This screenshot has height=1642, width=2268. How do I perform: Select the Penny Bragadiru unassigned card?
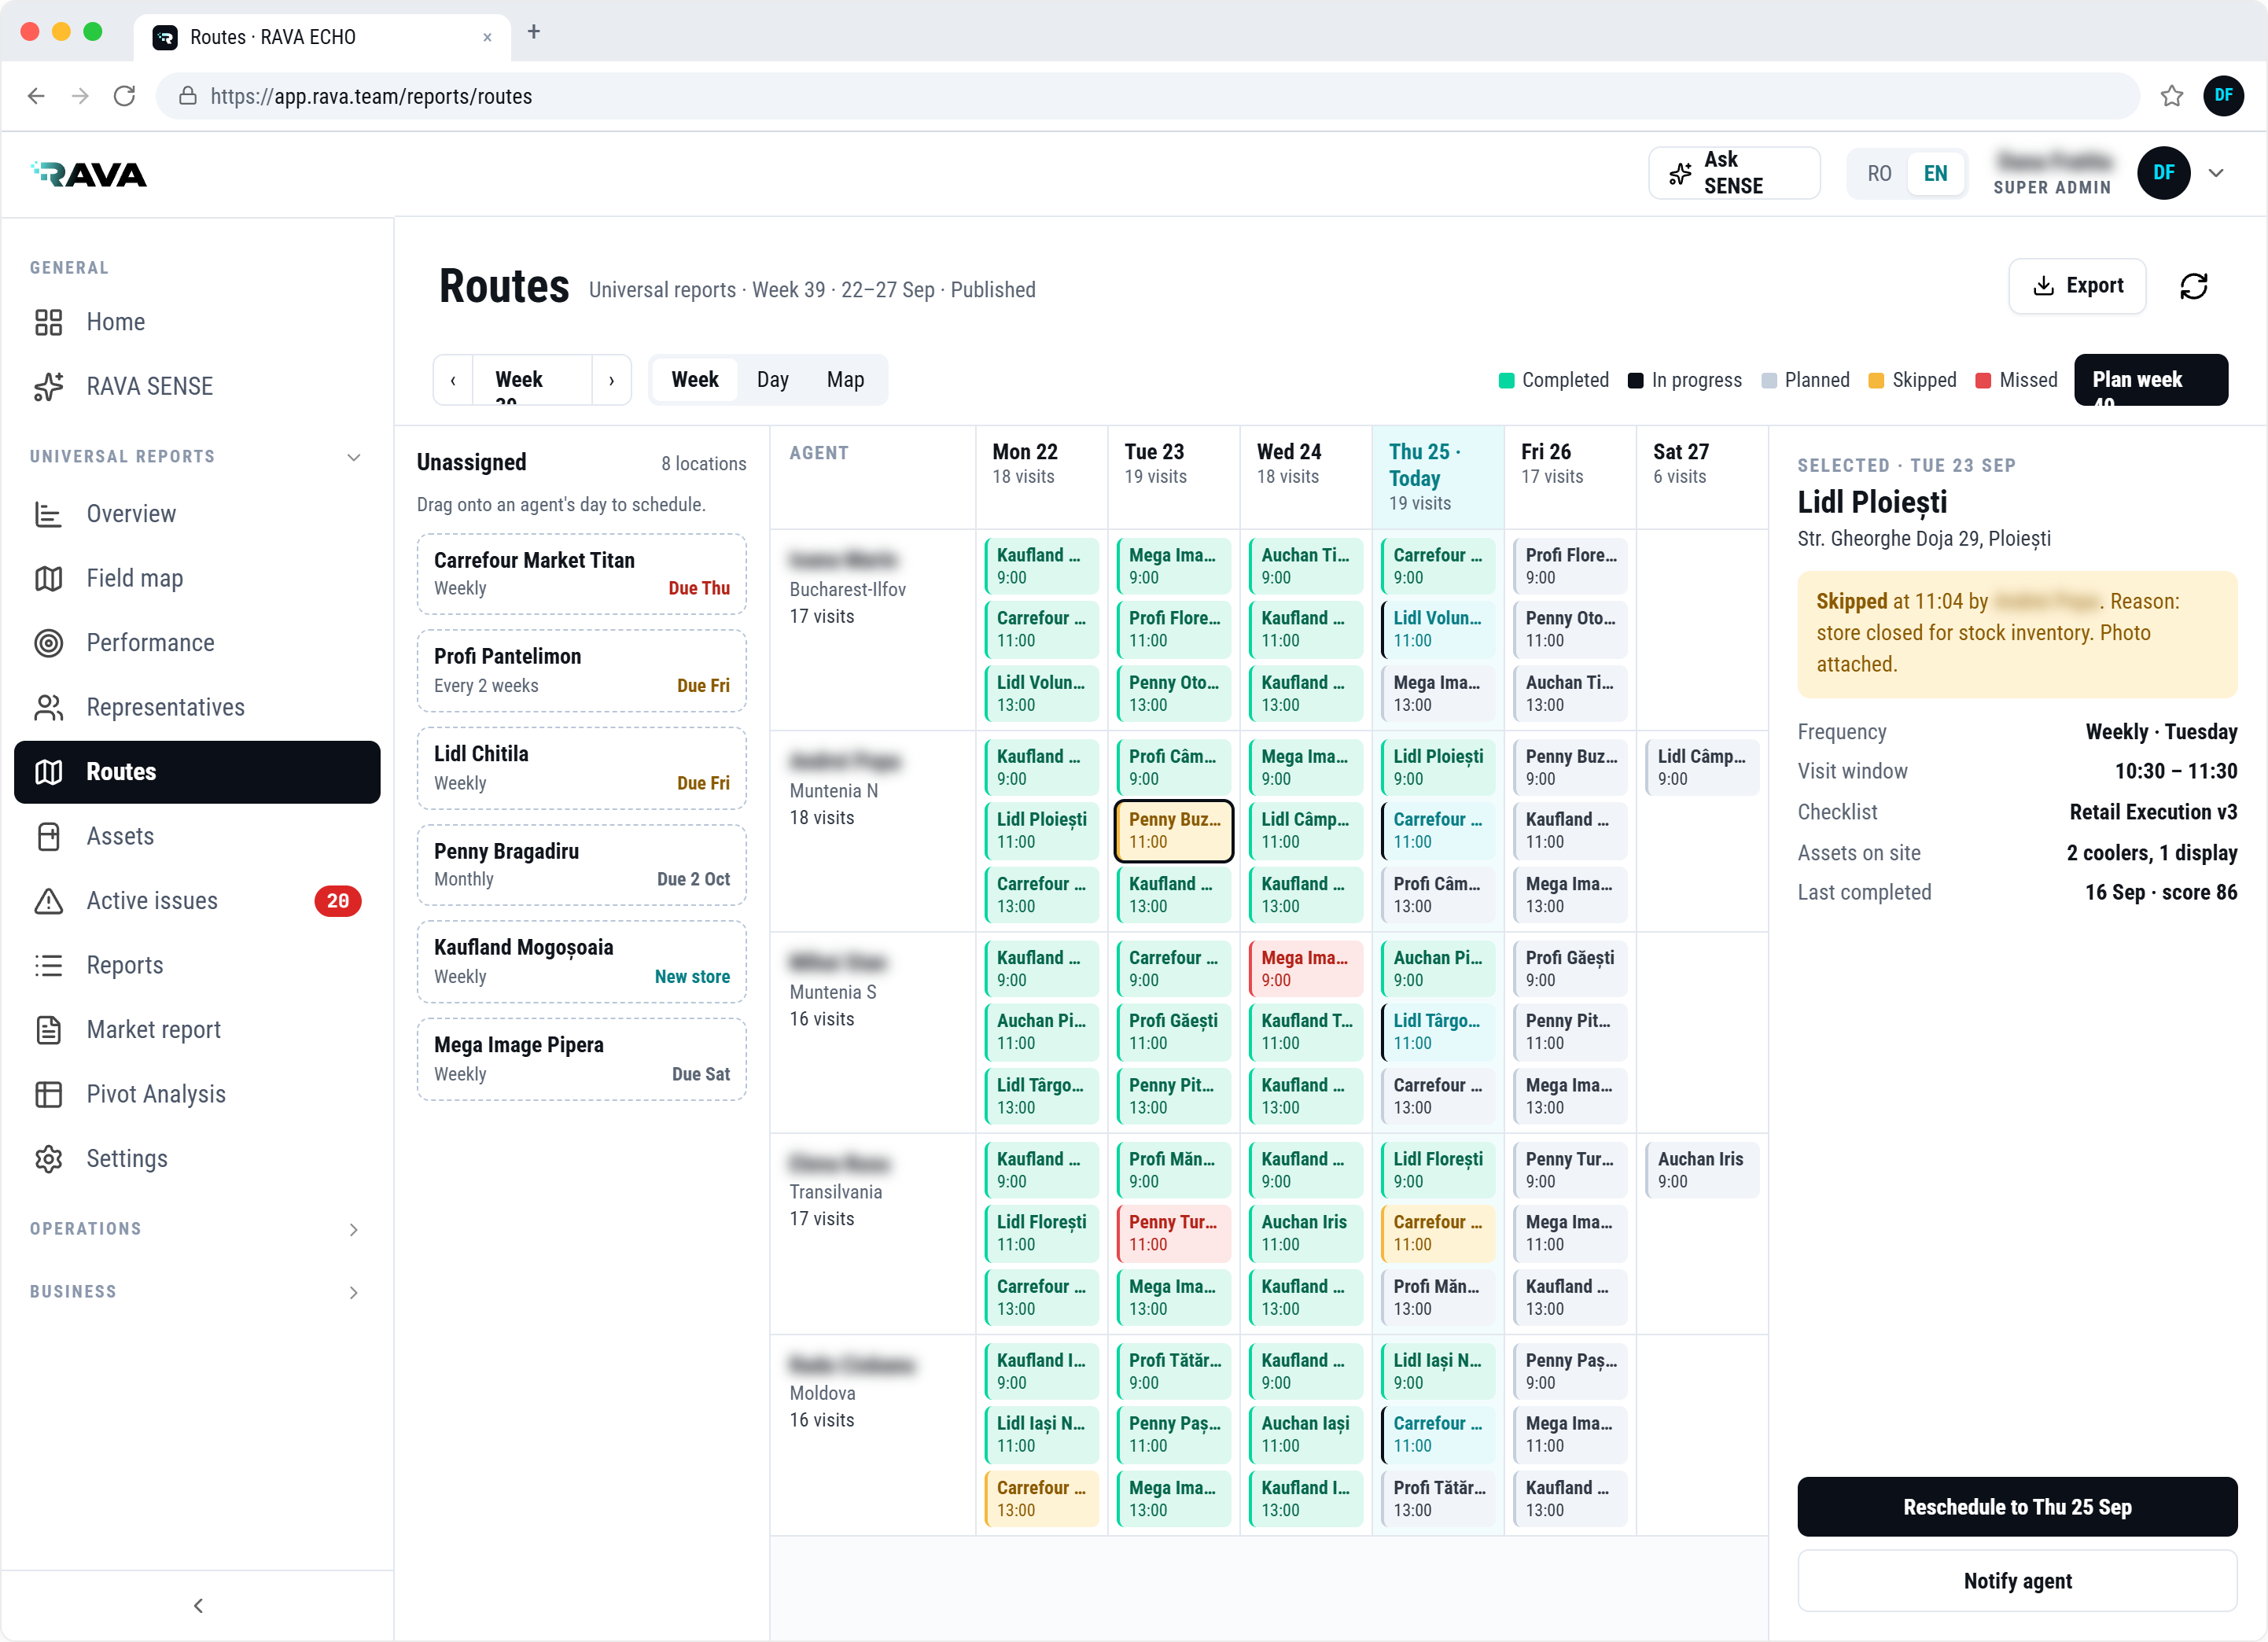[x=581, y=865]
